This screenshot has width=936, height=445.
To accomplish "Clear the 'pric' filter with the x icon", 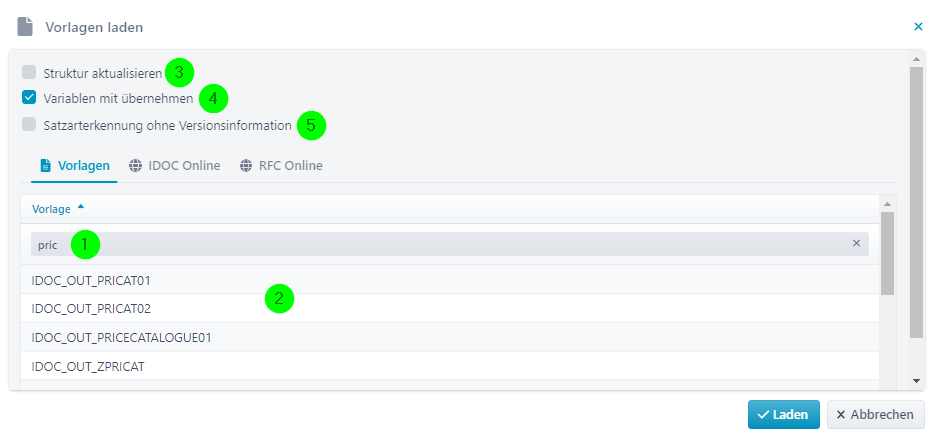I will (856, 243).
